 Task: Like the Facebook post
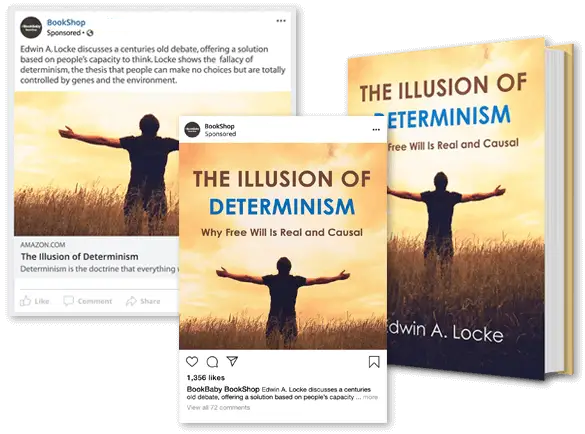pyautogui.click(x=35, y=301)
